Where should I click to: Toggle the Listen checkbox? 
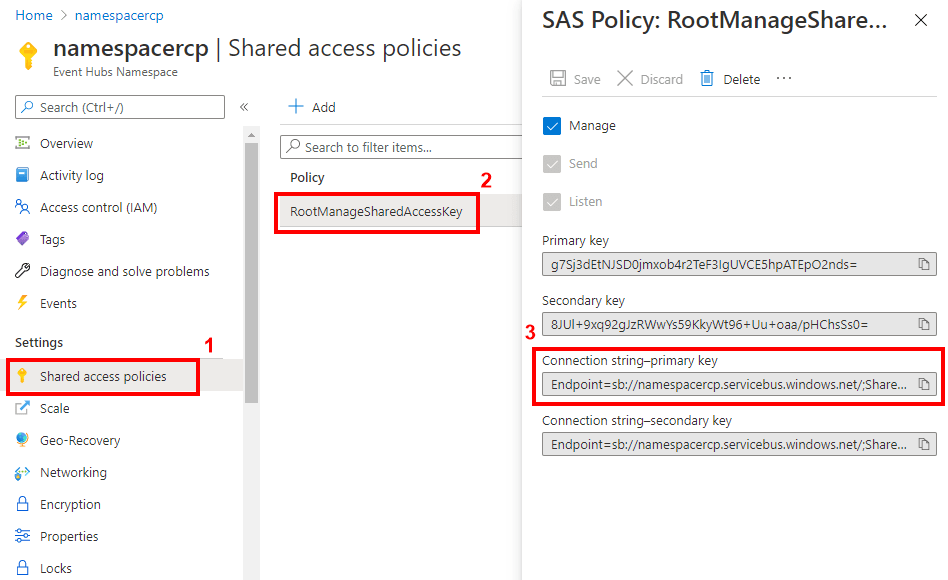552,202
